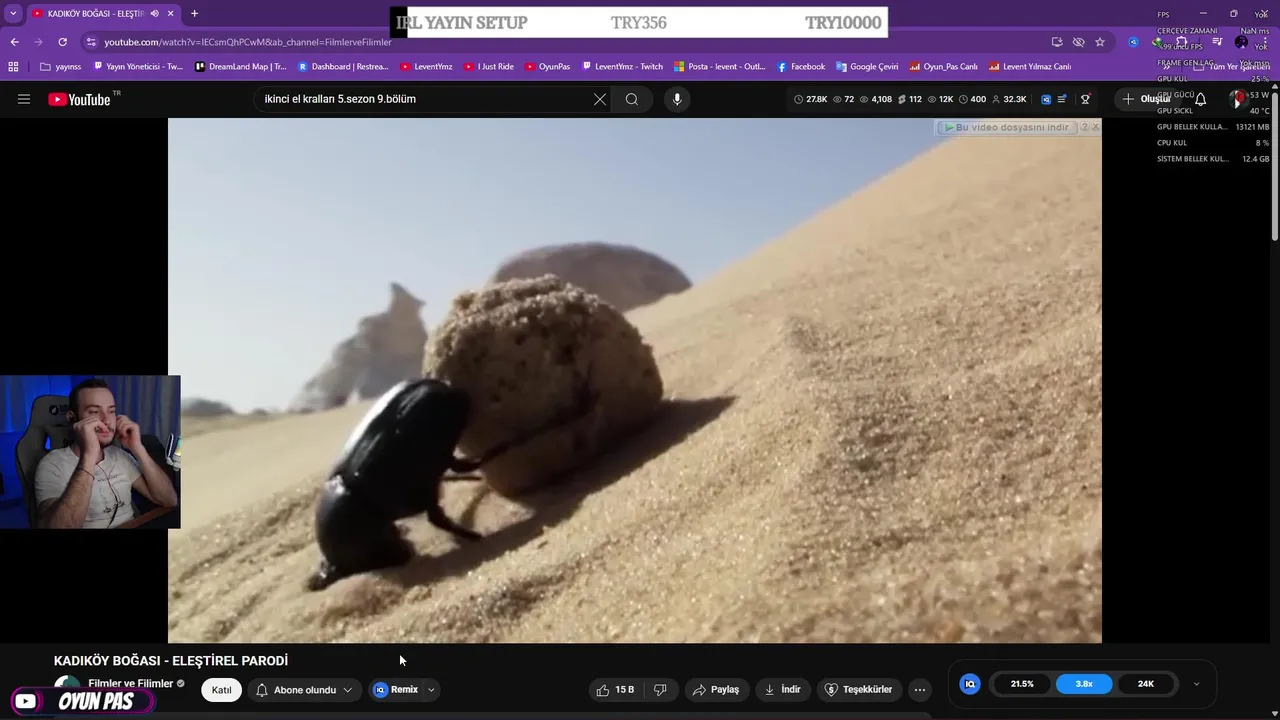The width and height of the screenshot is (1280, 720).
Task: Dislike the video with thumbs down
Action: 660,690
